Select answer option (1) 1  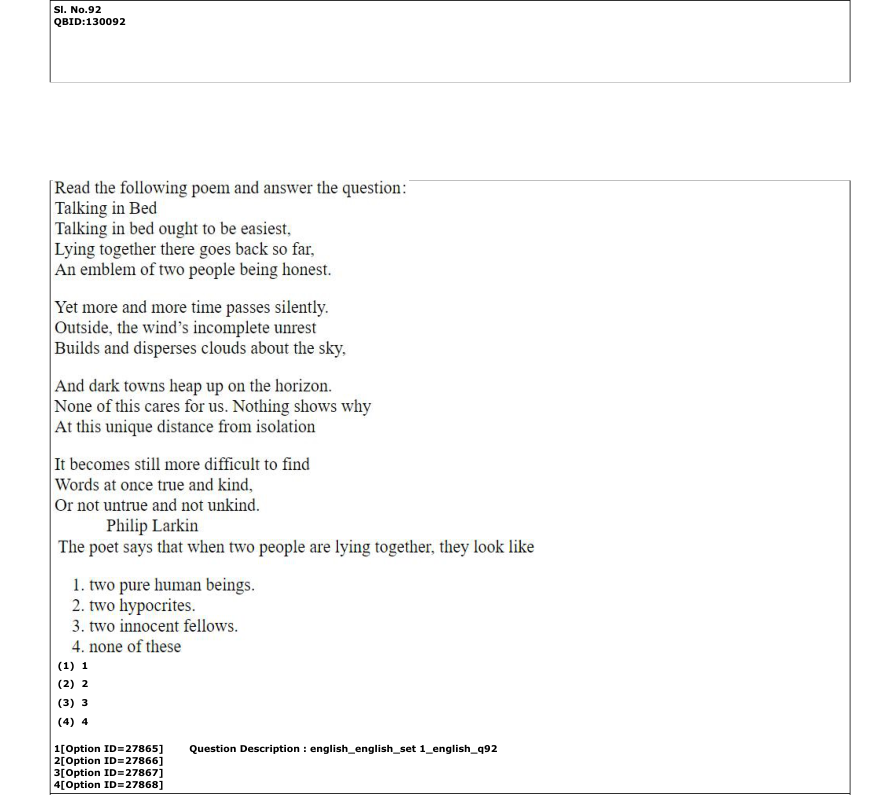pos(73,666)
